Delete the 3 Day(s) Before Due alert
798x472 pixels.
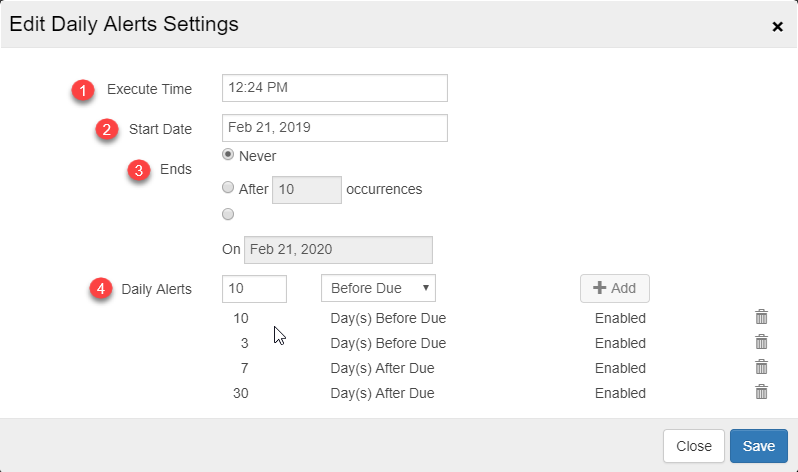point(761,343)
